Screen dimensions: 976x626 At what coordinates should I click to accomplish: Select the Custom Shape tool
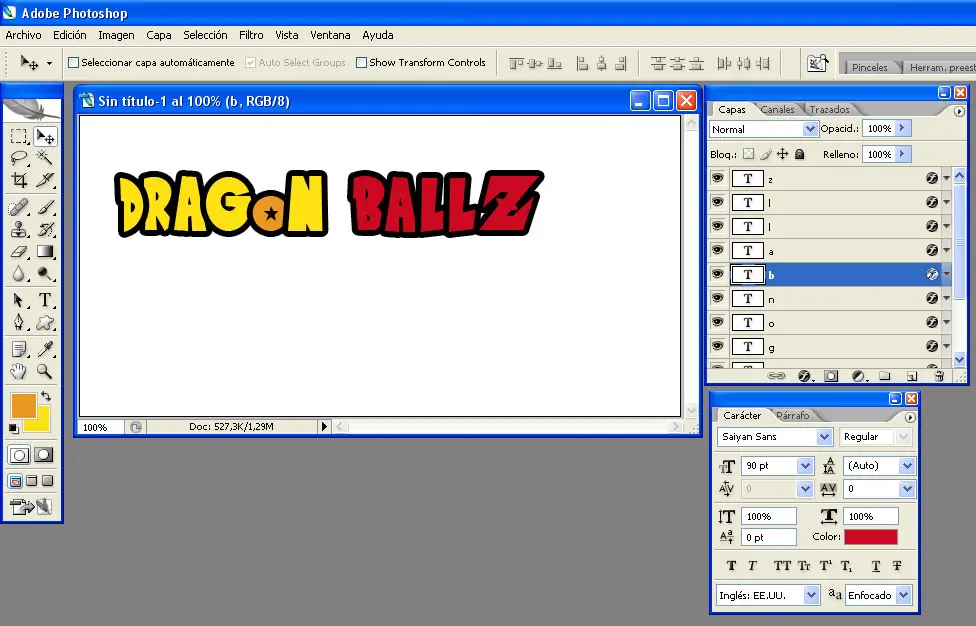tap(45, 322)
